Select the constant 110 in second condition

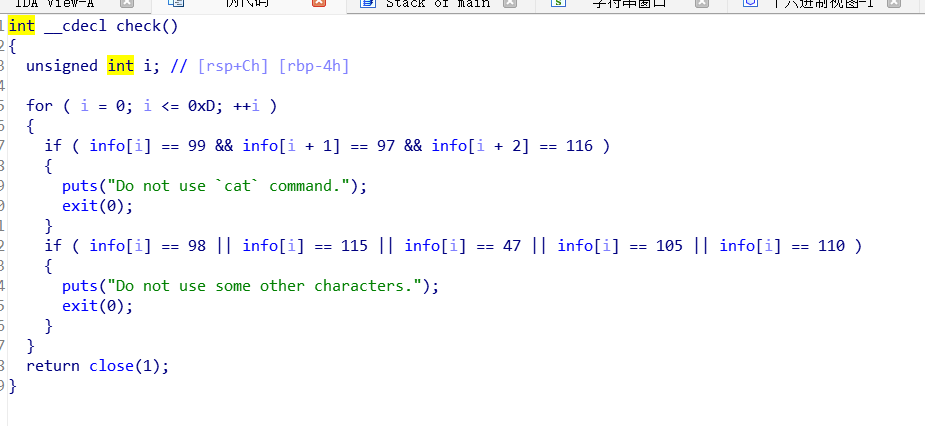tap(831, 245)
